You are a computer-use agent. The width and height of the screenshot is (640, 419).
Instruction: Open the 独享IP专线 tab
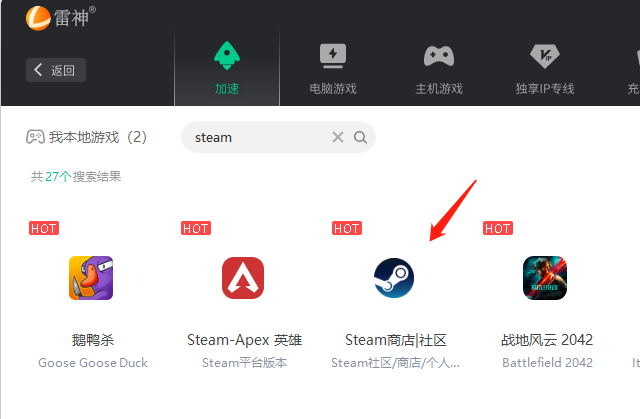pos(545,69)
